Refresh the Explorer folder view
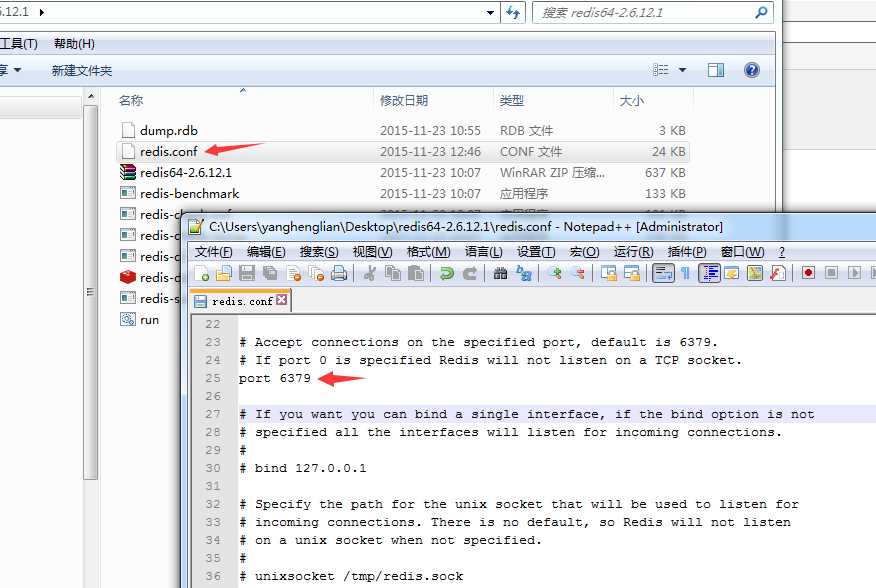This screenshot has height=588, width=876. point(513,12)
